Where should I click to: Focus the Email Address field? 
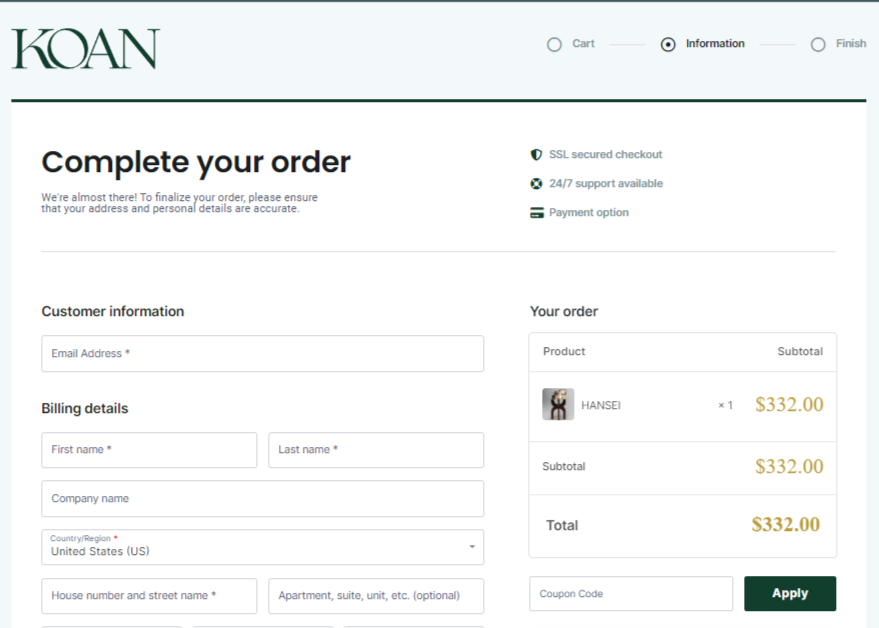[x=262, y=354]
